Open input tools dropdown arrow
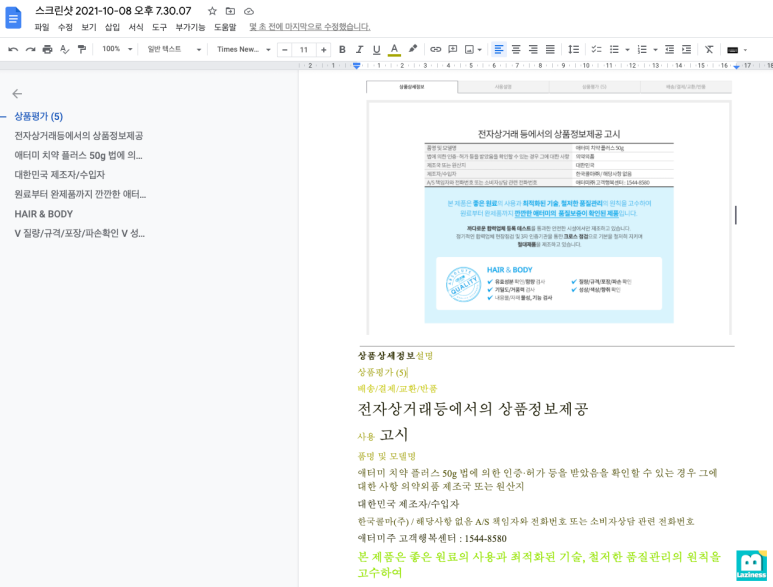Image resolution: width=773 pixels, height=587 pixels. coord(745,50)
